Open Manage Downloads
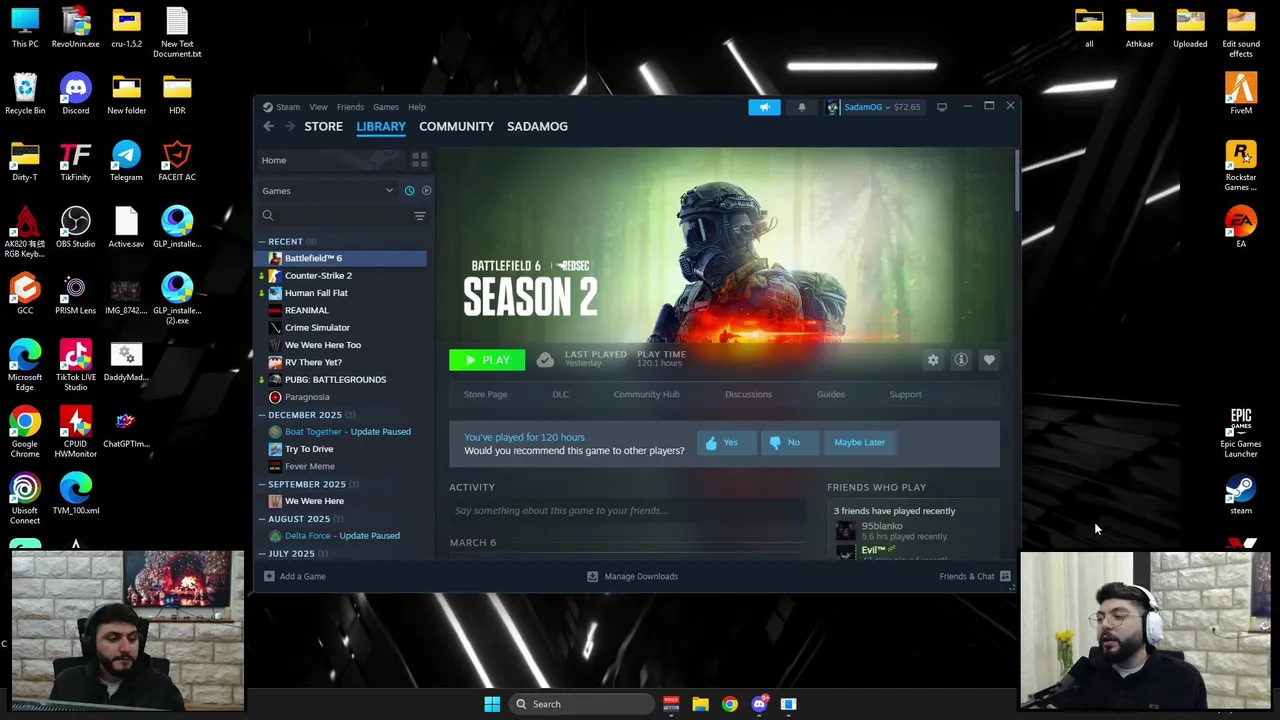The image size is (1280, 720). pos(632,576)
